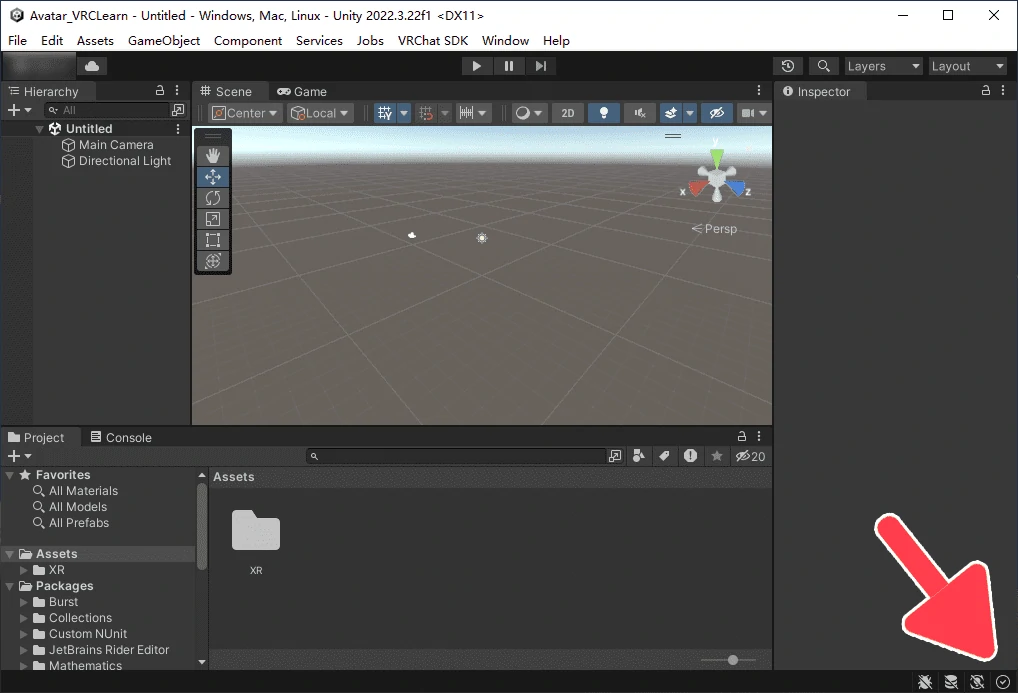
Task: Expand the Burst package folder
Action: [25, 602]
